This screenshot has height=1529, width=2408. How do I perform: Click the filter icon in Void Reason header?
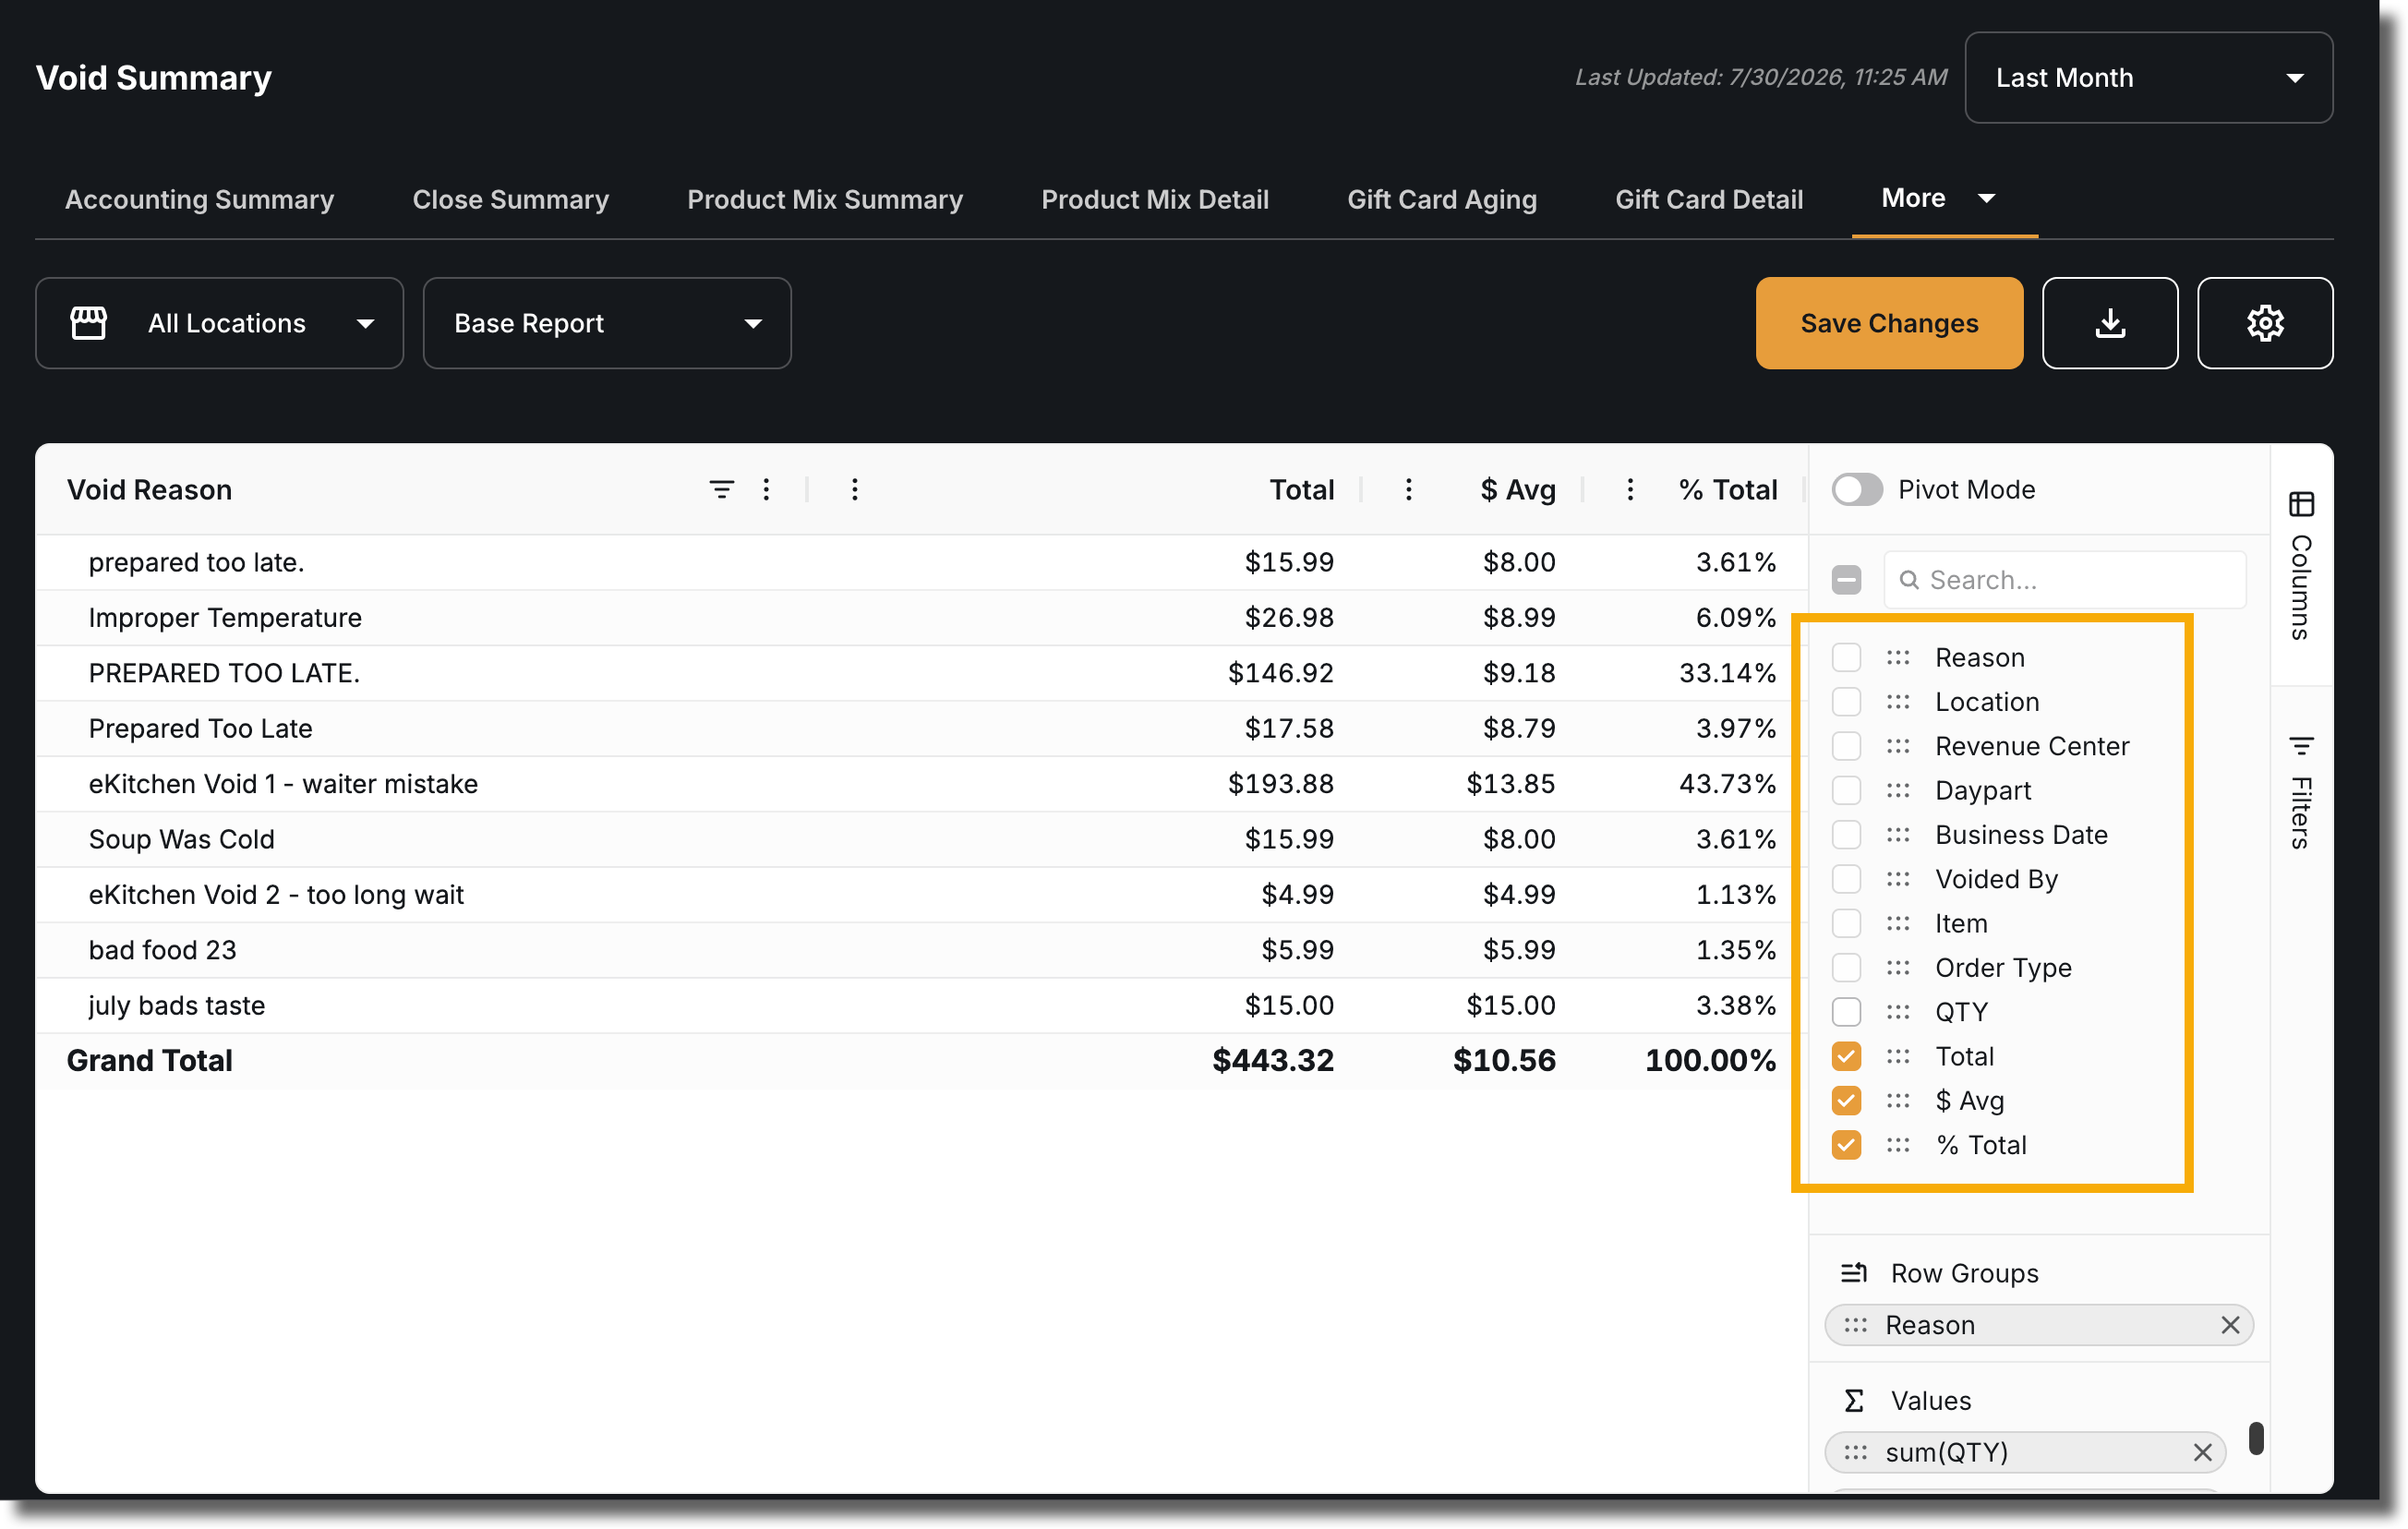[721, 489]
